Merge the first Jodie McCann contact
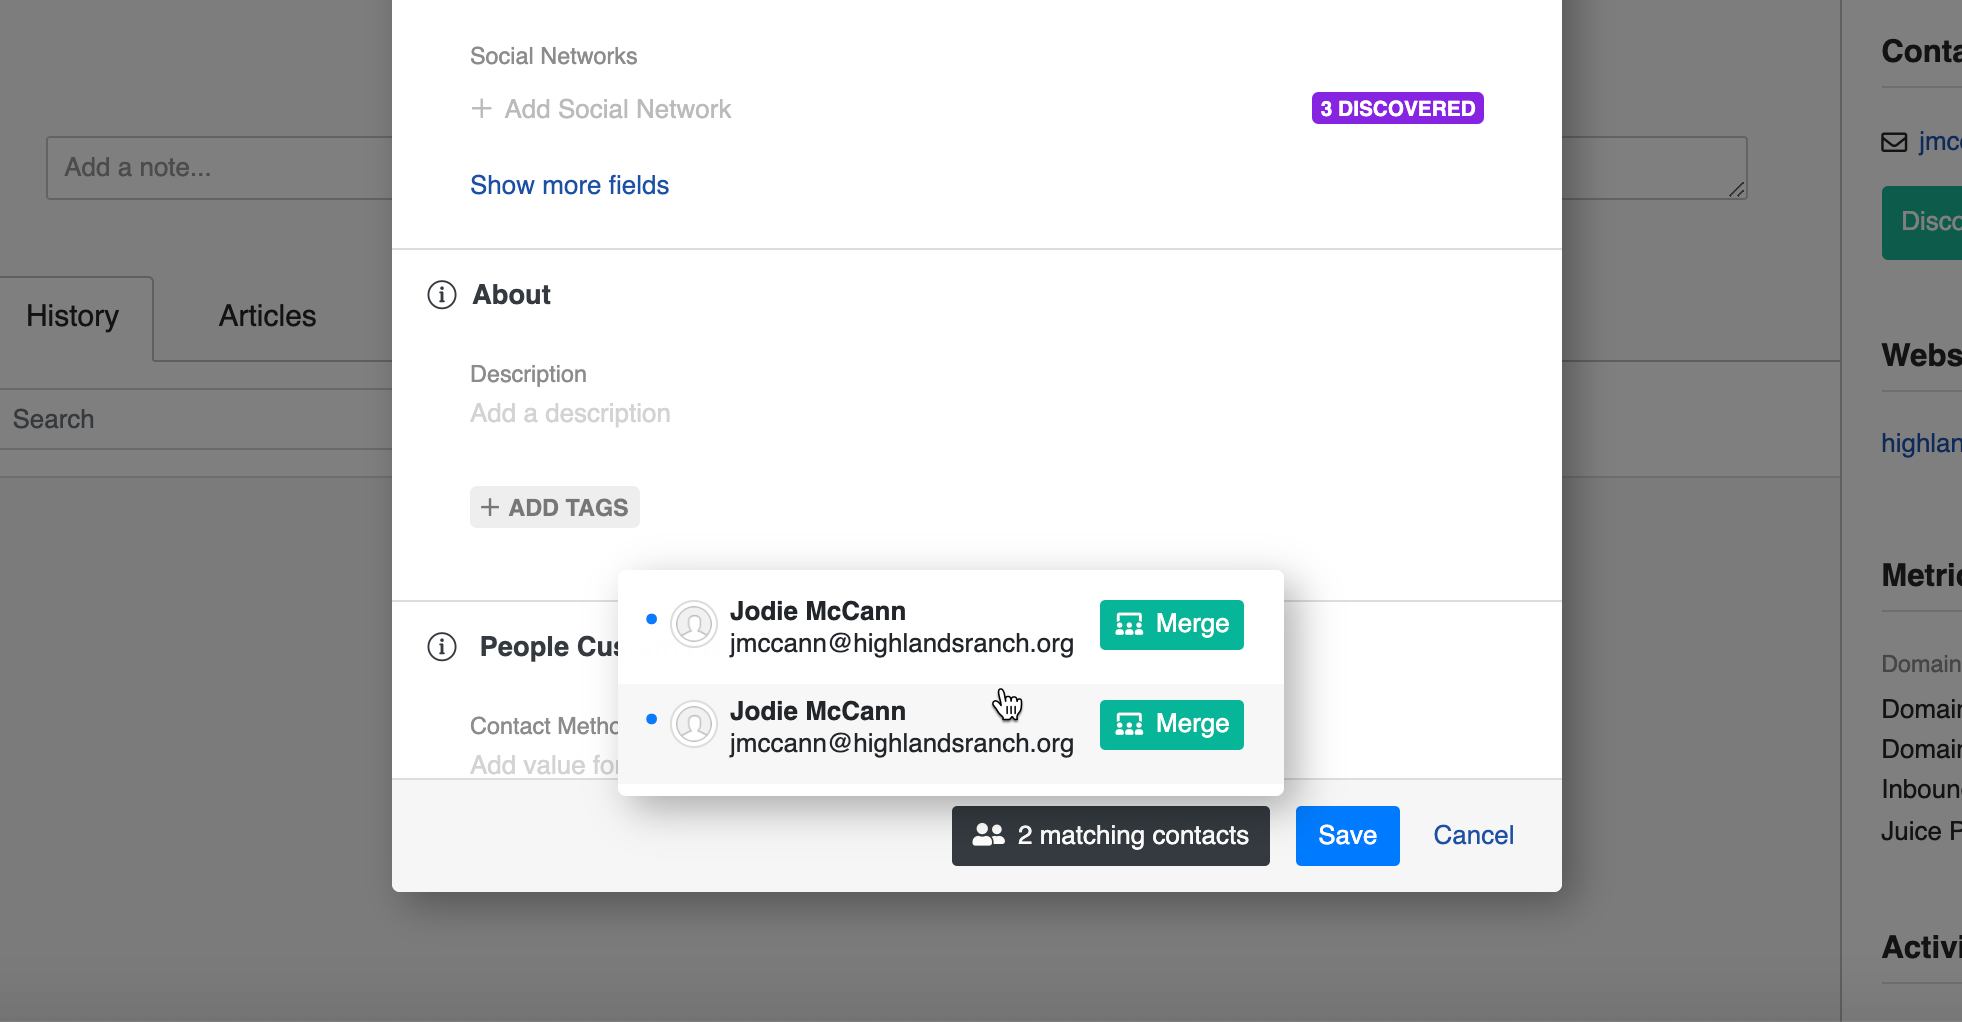Image resolution: width=1962 pixels, height=1022 pixels. pos(1171,625)
